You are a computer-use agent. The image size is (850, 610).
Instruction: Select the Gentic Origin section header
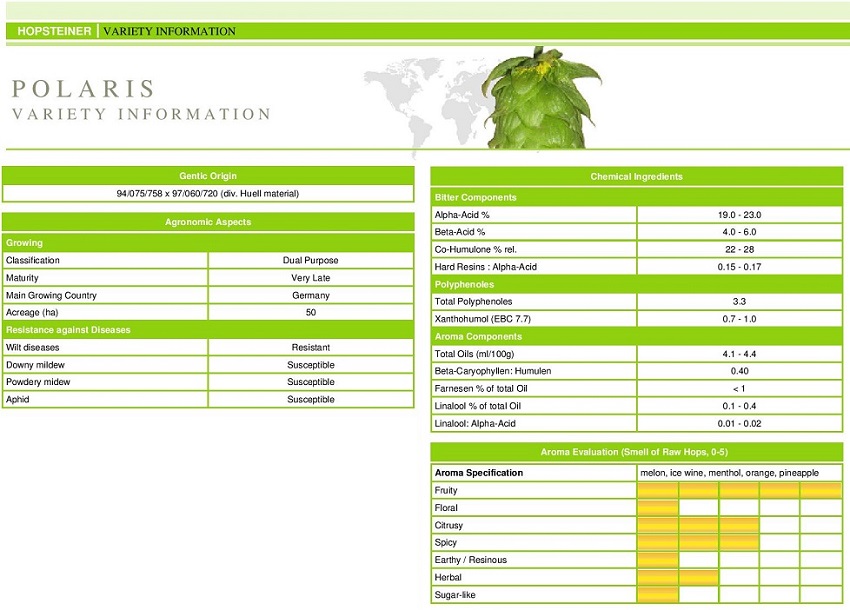pyautogui.click(x=208, y=176)
